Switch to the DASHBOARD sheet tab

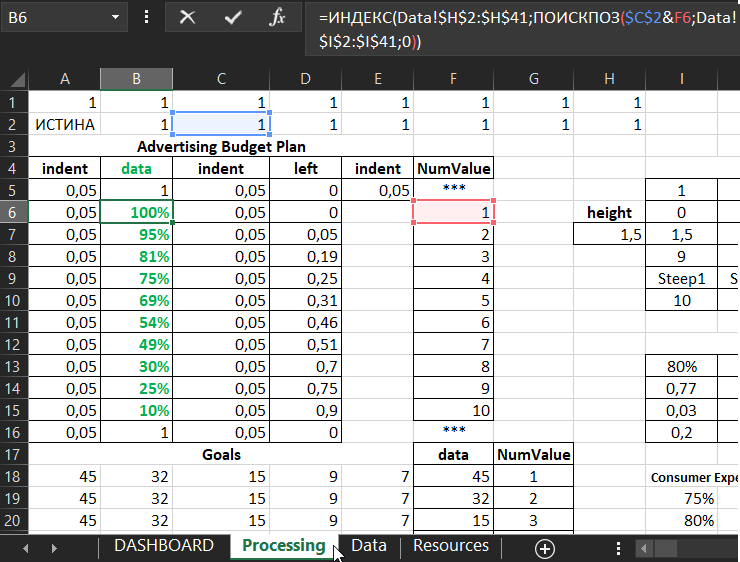coord(163,546)
